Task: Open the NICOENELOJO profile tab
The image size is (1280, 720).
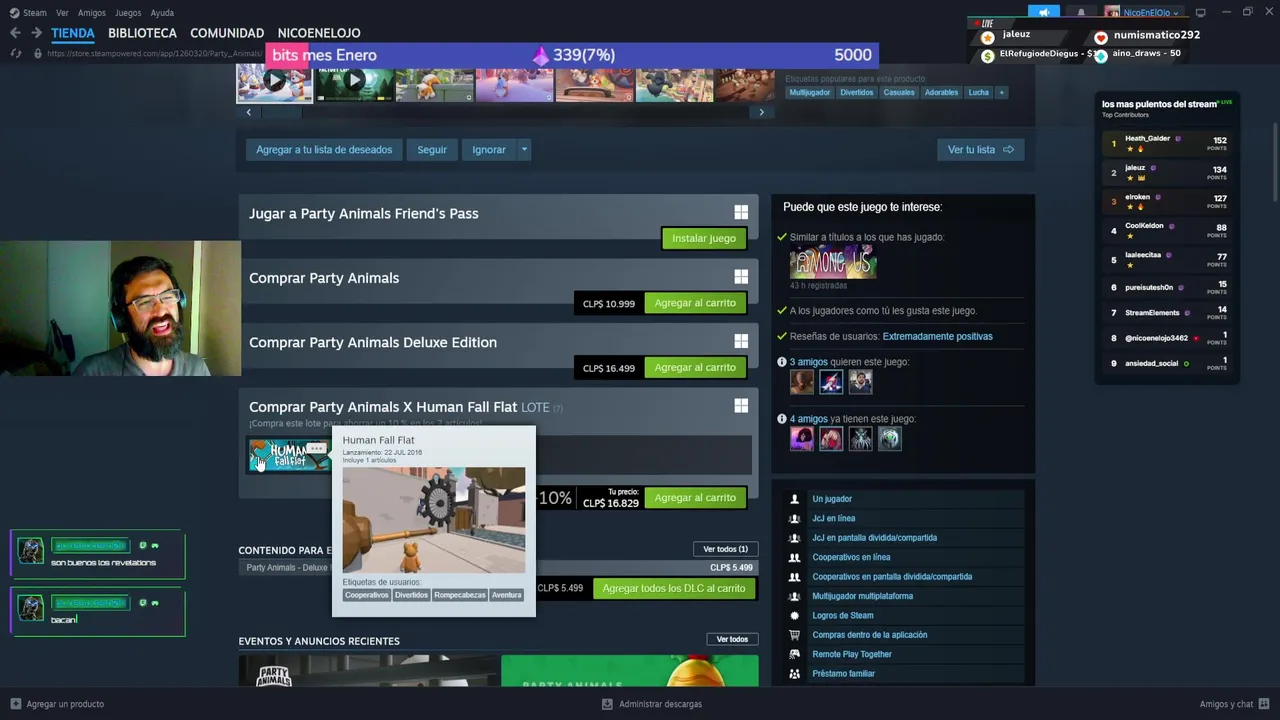Action: click(319, 33)
